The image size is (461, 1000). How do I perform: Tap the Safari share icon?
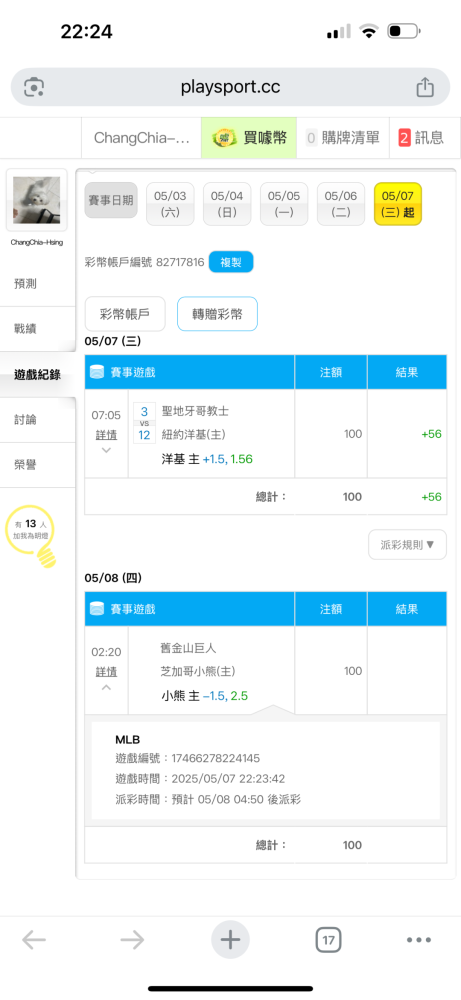point(425,87)
